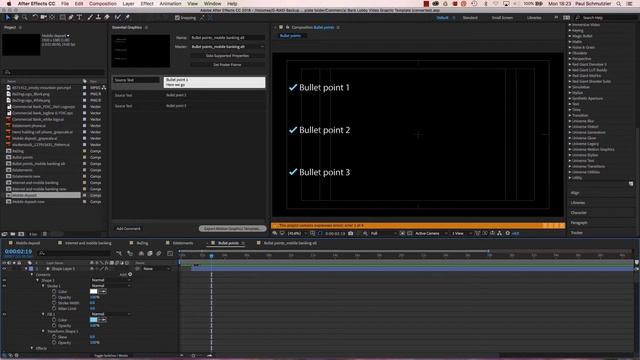Collapse the Contents group
The image size is (640, 360).
[32, 274]
